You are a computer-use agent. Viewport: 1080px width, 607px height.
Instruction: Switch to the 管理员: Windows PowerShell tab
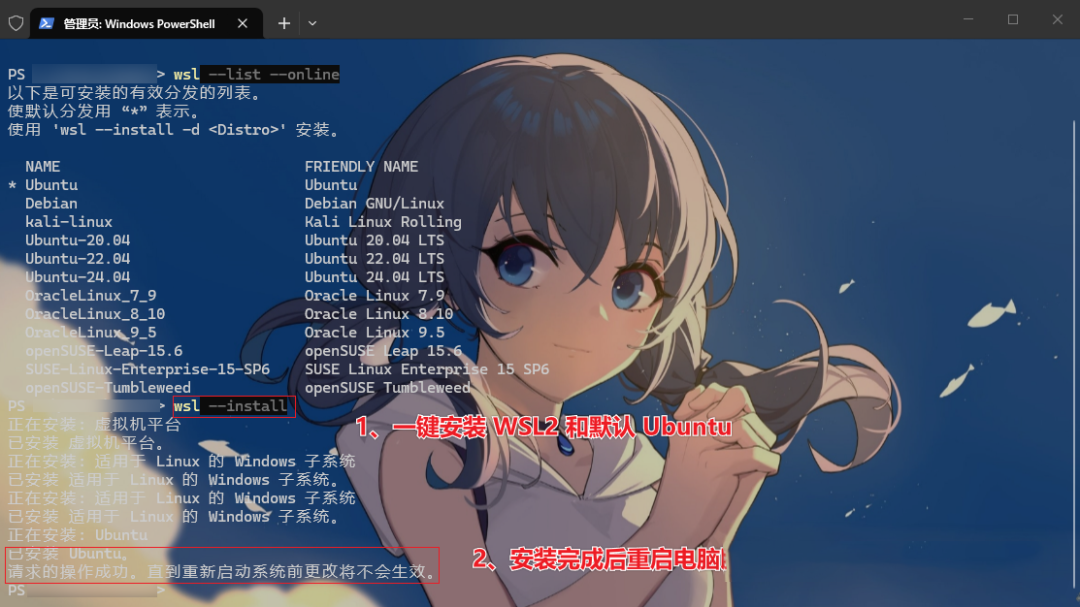[x=130, y=21]
